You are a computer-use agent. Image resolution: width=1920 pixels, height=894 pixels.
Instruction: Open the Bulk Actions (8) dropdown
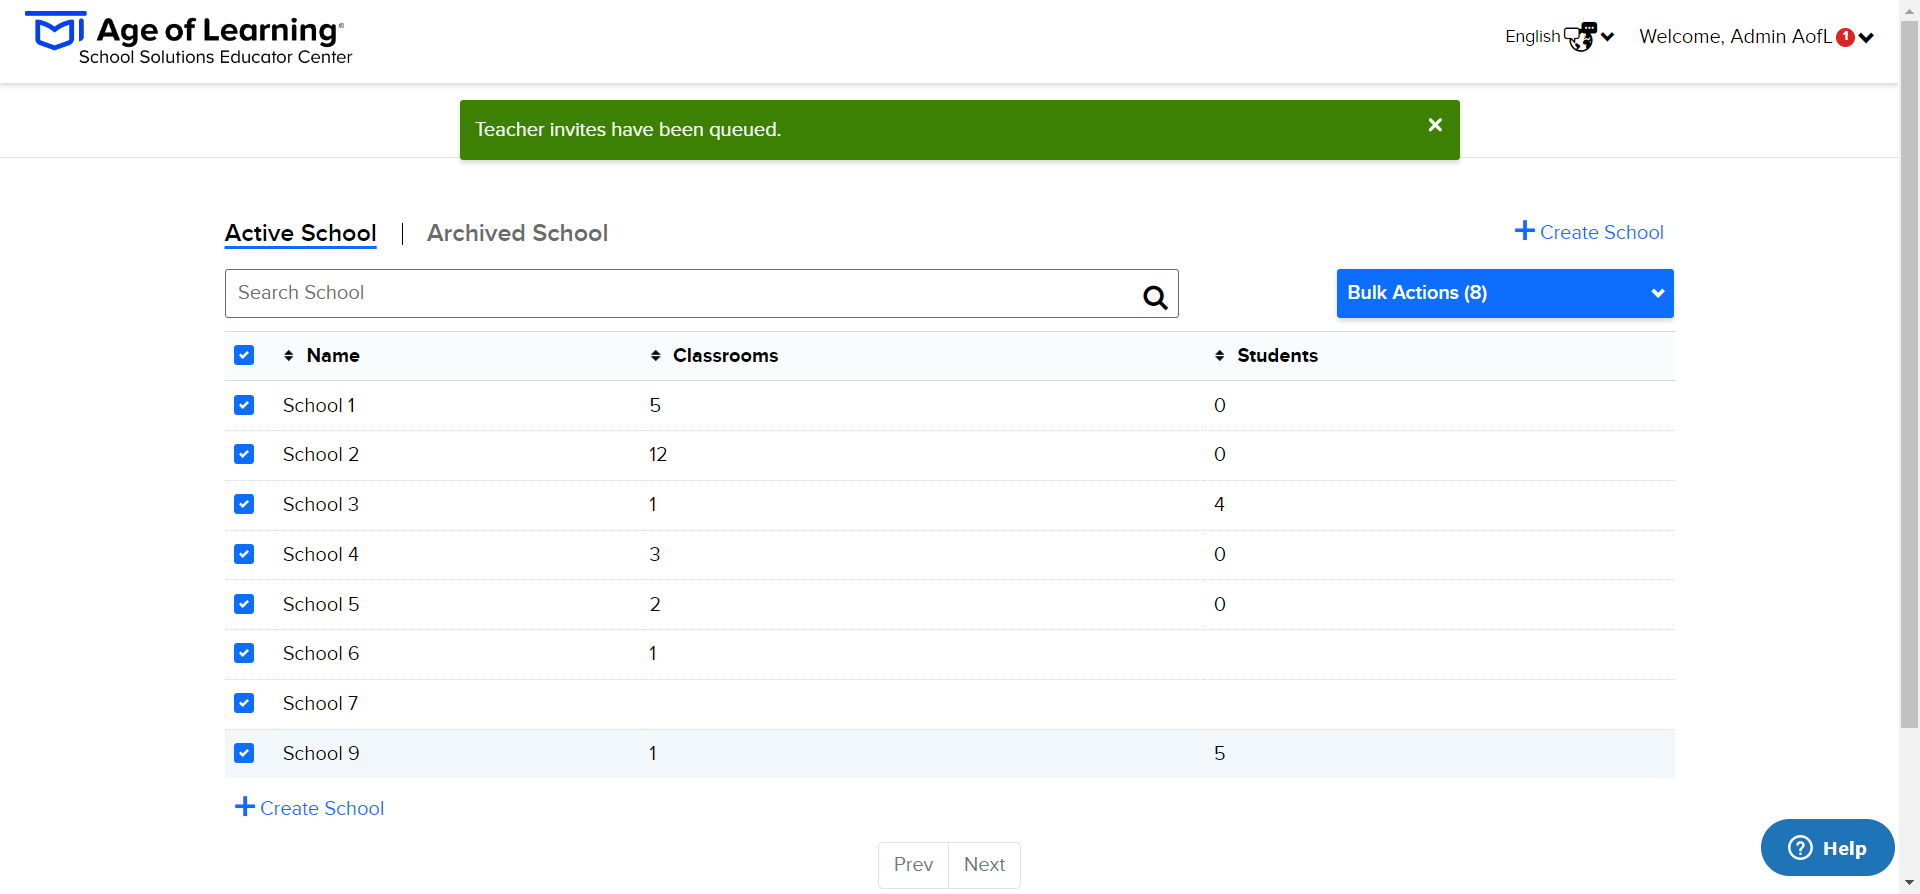click(x=1505, y=293)
